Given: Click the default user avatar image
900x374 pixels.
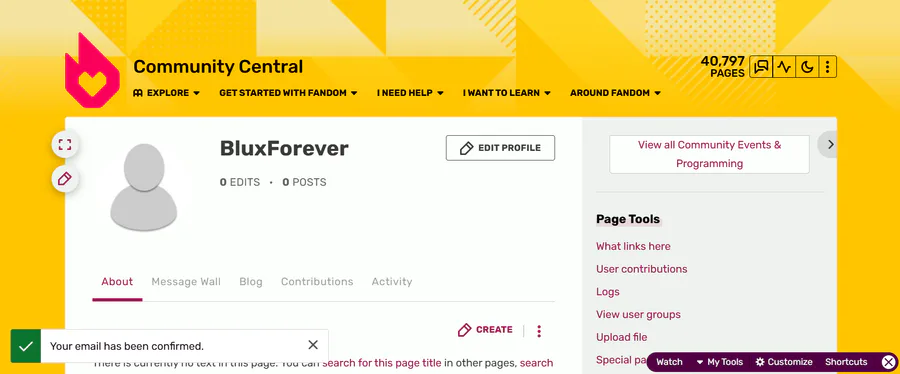Looking at the screenshot, I should (x=143, y=188).
